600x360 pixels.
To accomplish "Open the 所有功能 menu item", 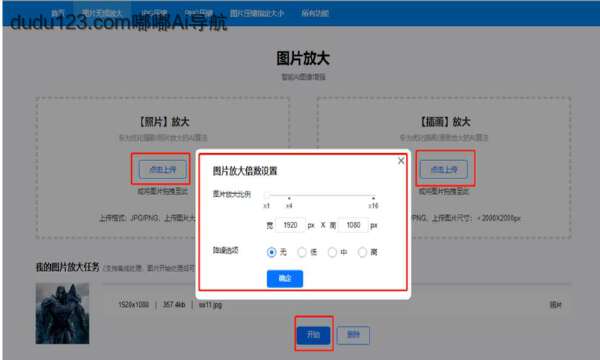I will (315, 13).
